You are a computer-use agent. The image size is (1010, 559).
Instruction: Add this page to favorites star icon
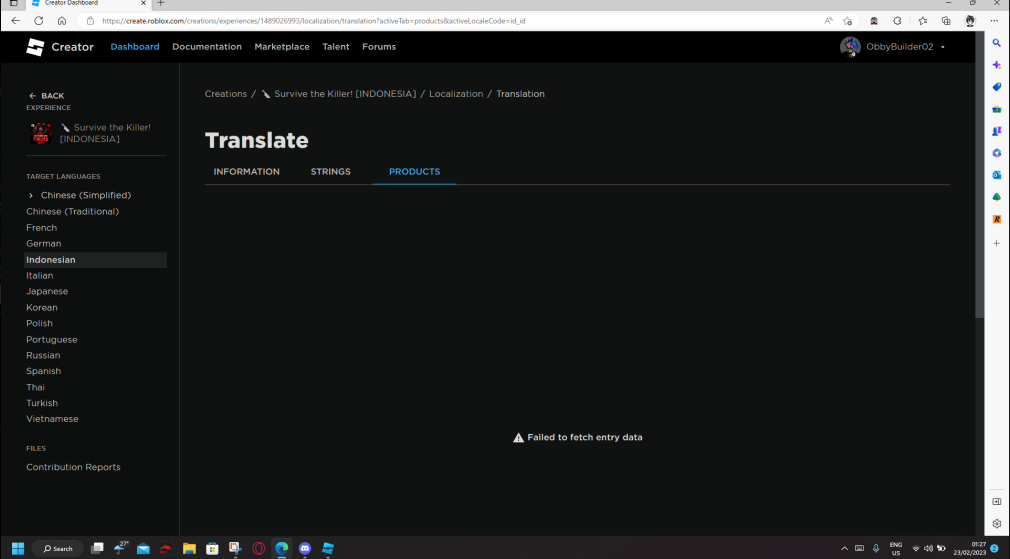pos(848,21)
